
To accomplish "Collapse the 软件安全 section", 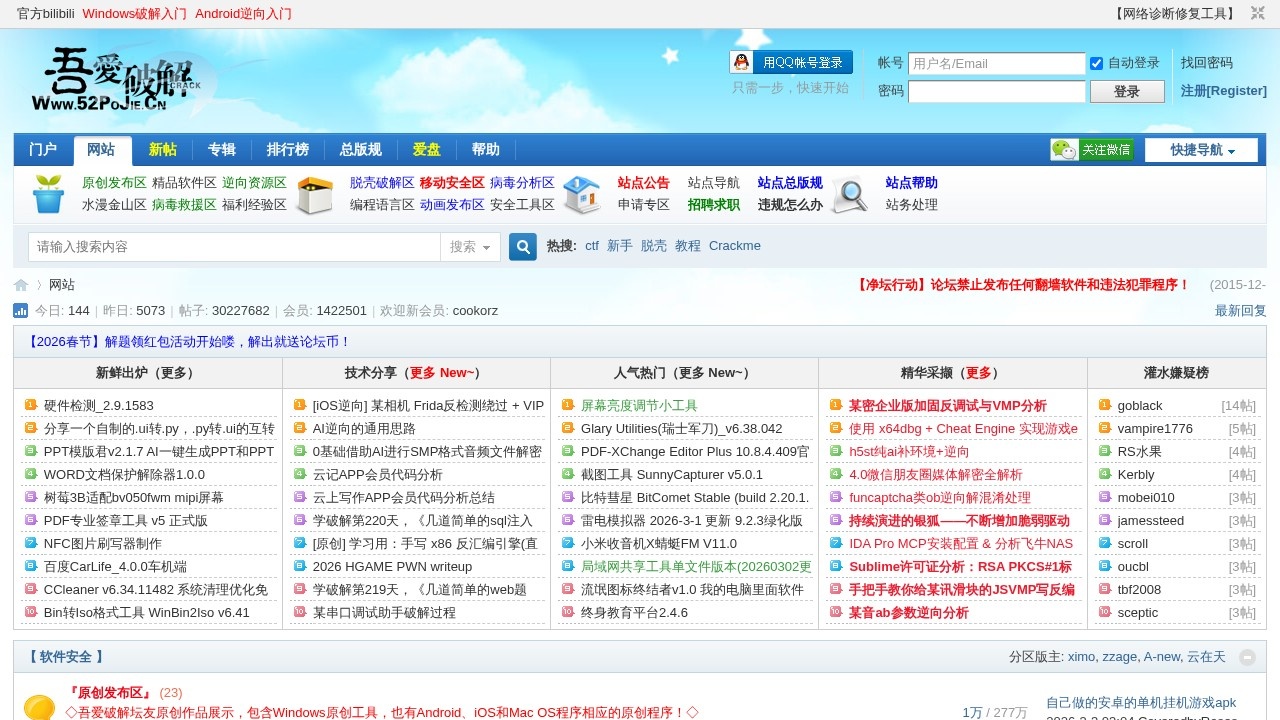I will [x=1247, y=657].
